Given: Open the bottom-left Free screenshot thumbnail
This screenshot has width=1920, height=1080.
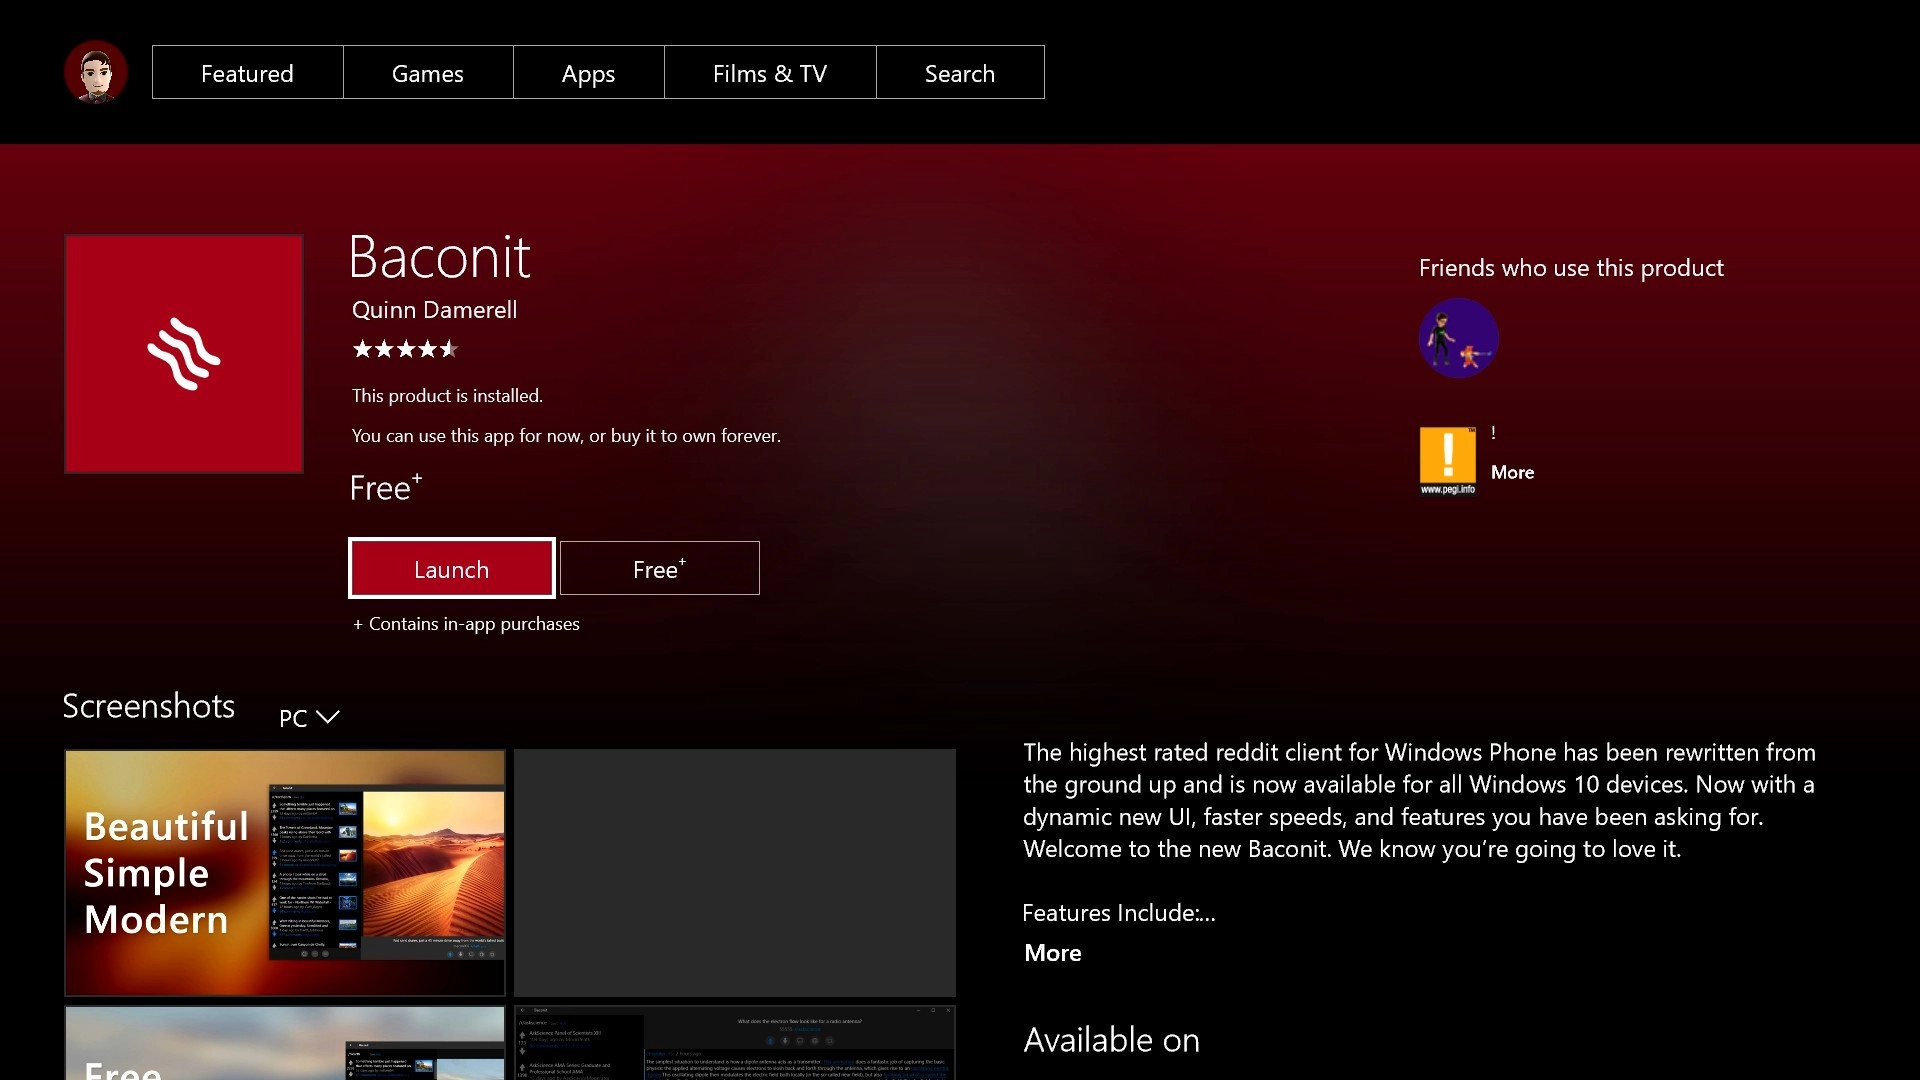Looking at the screenshot, I should coord(285,1043).
